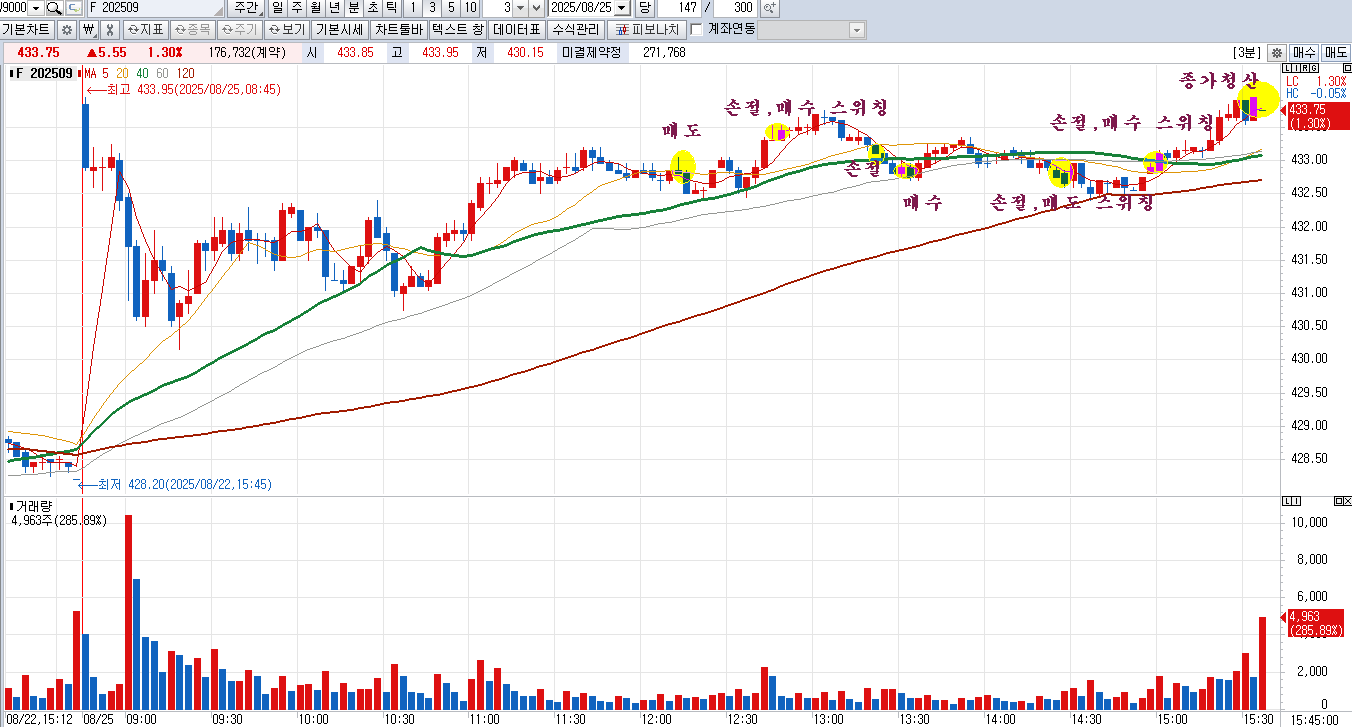Open chart settings gear next to 기본차트
Image resolution: width=1352 pixels, height=727 pixels.
click(67, 30)
